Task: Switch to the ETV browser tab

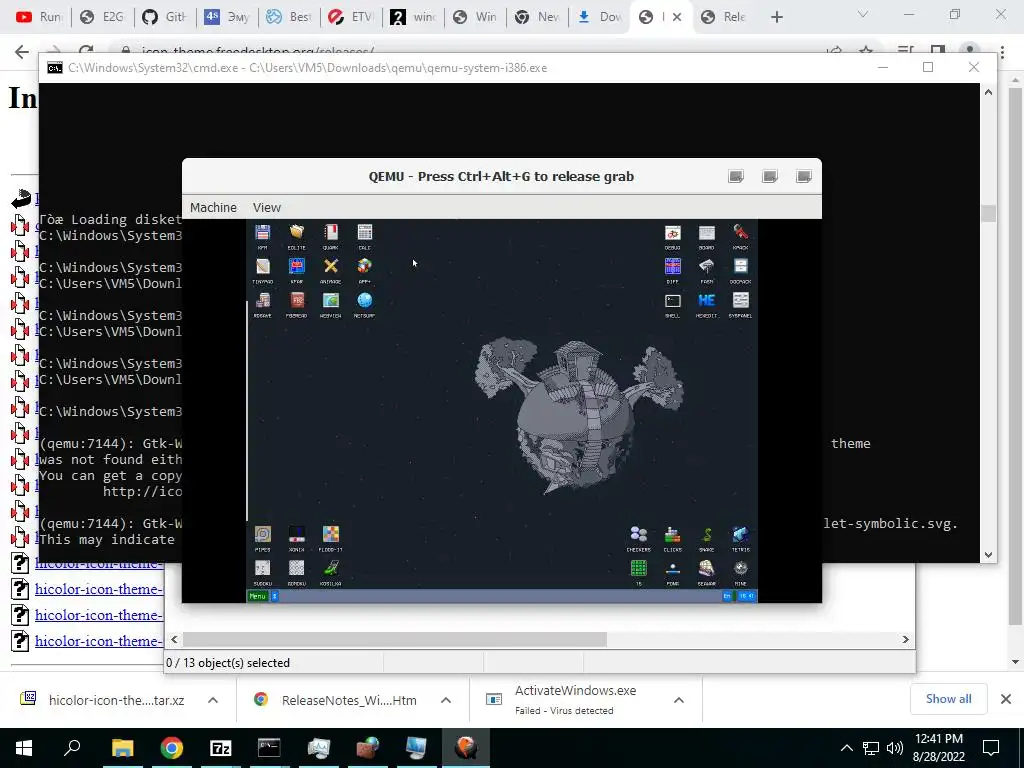Action: tap(351, 17)
